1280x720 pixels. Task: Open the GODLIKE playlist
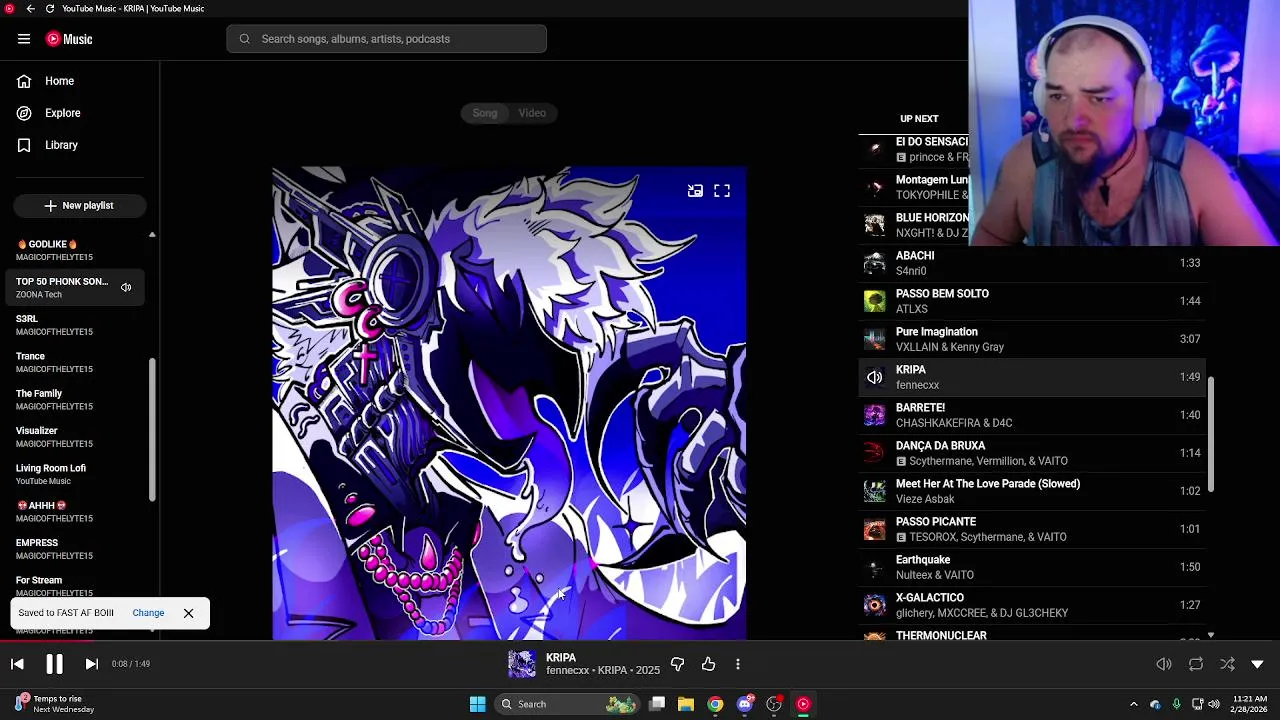tap(75, 250)
